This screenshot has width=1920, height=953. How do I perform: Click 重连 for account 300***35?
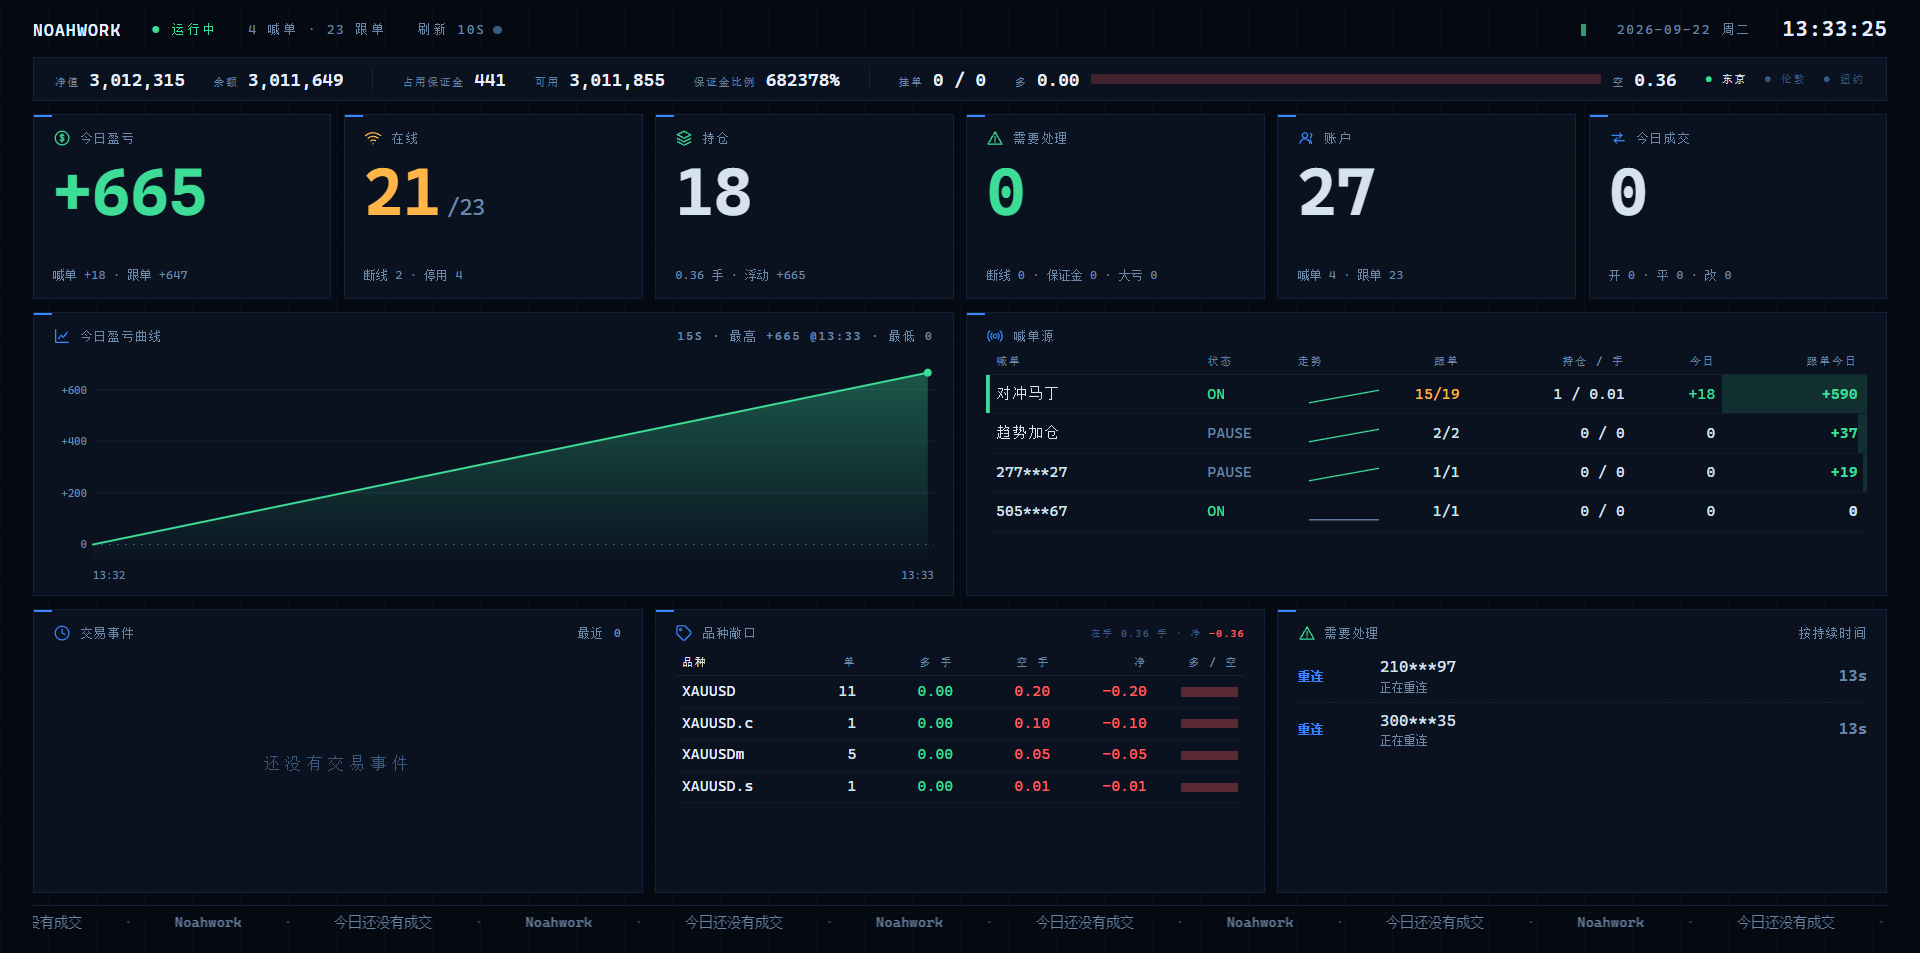coord(1310,729)
